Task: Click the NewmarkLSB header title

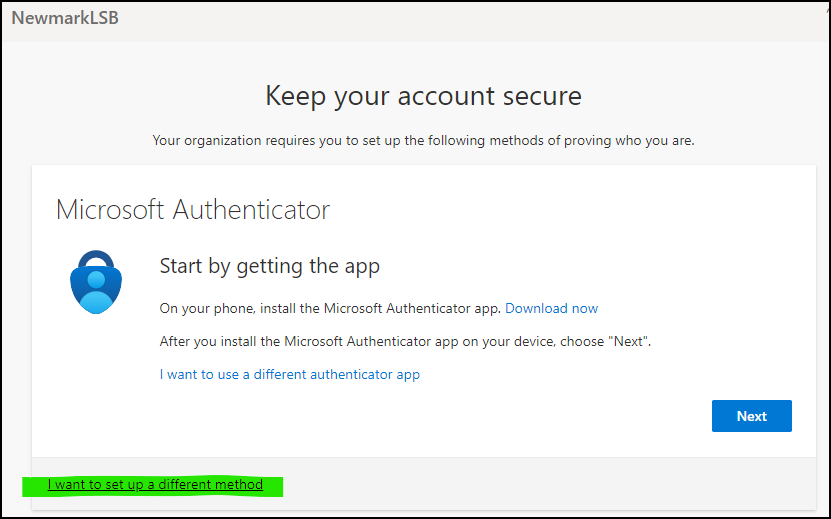Action: (x=65, y=18)
